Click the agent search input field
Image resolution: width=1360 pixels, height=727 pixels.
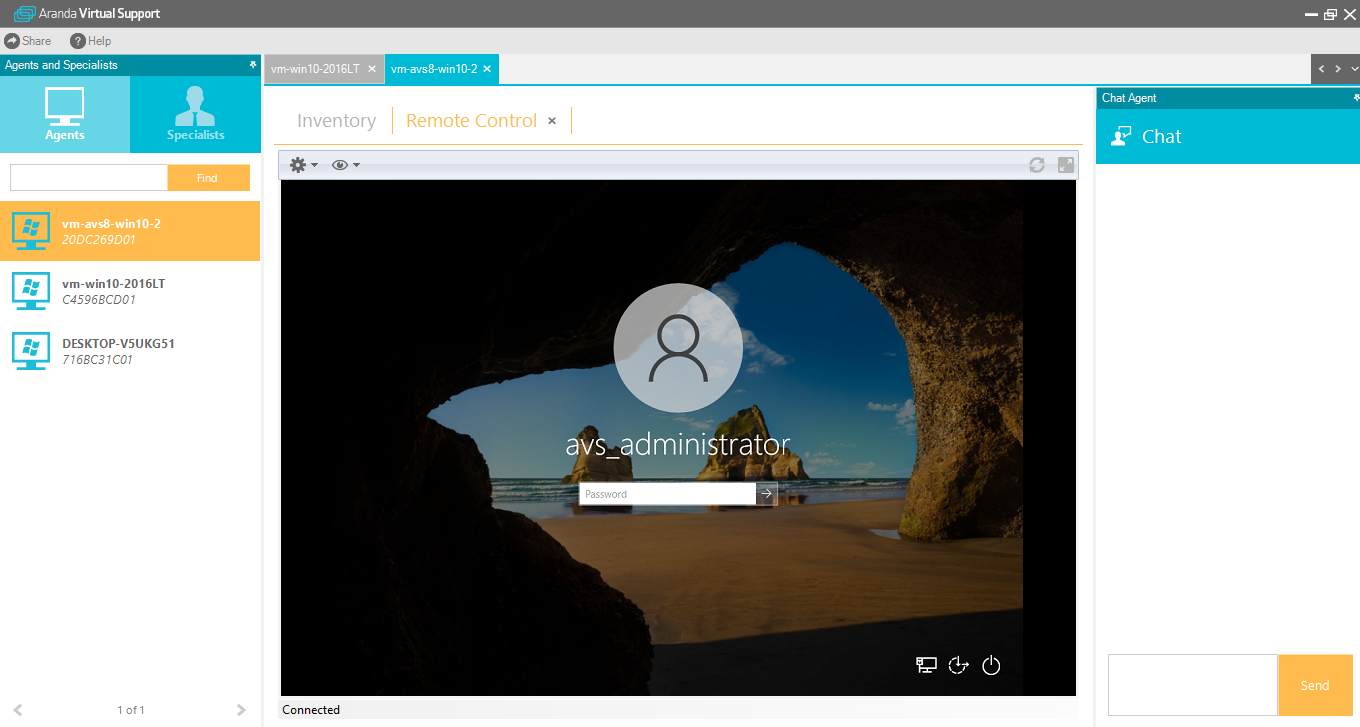click(89, 178)
